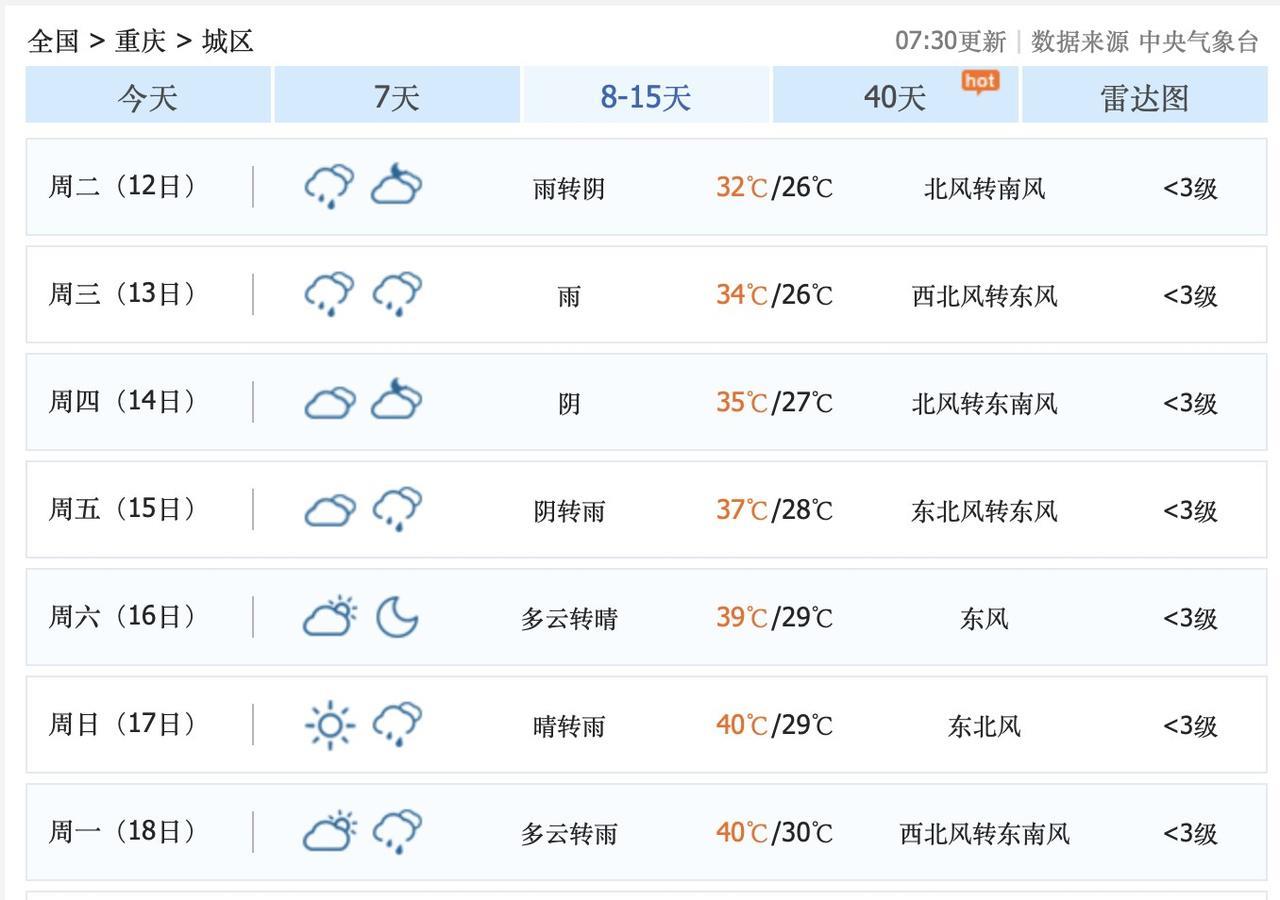1280x900 pixels.
Task: Select the 周日（17日）forecast row
Action: coord(646,725)
